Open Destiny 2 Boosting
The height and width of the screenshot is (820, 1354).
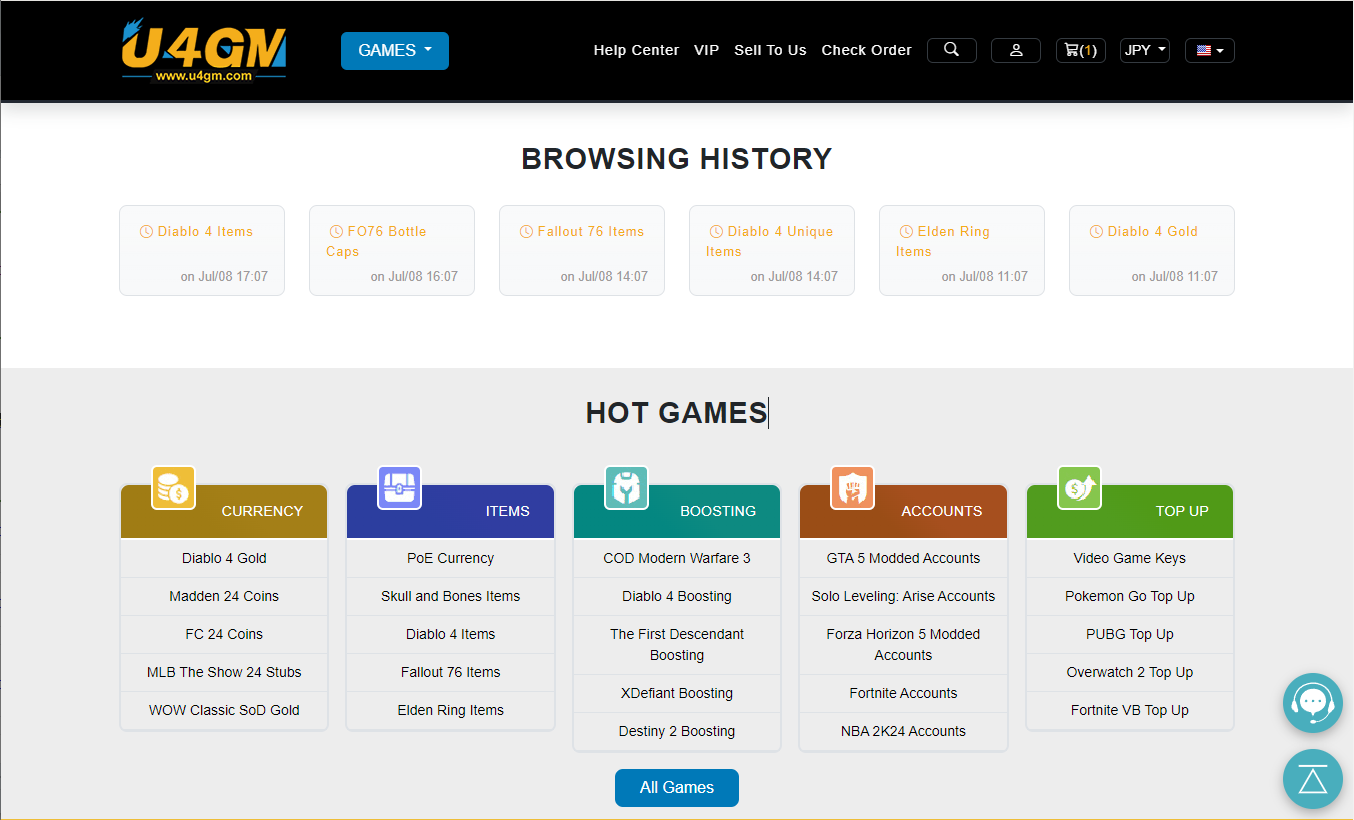[677, 731]
